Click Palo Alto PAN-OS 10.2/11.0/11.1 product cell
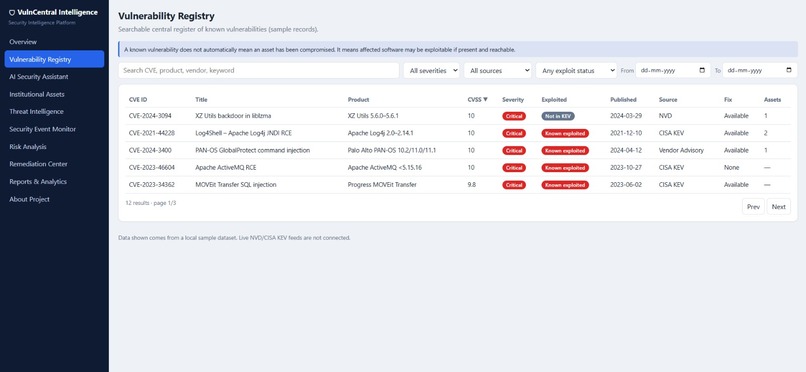This screenshot has width=806, height=372. [x=392, y=151]
